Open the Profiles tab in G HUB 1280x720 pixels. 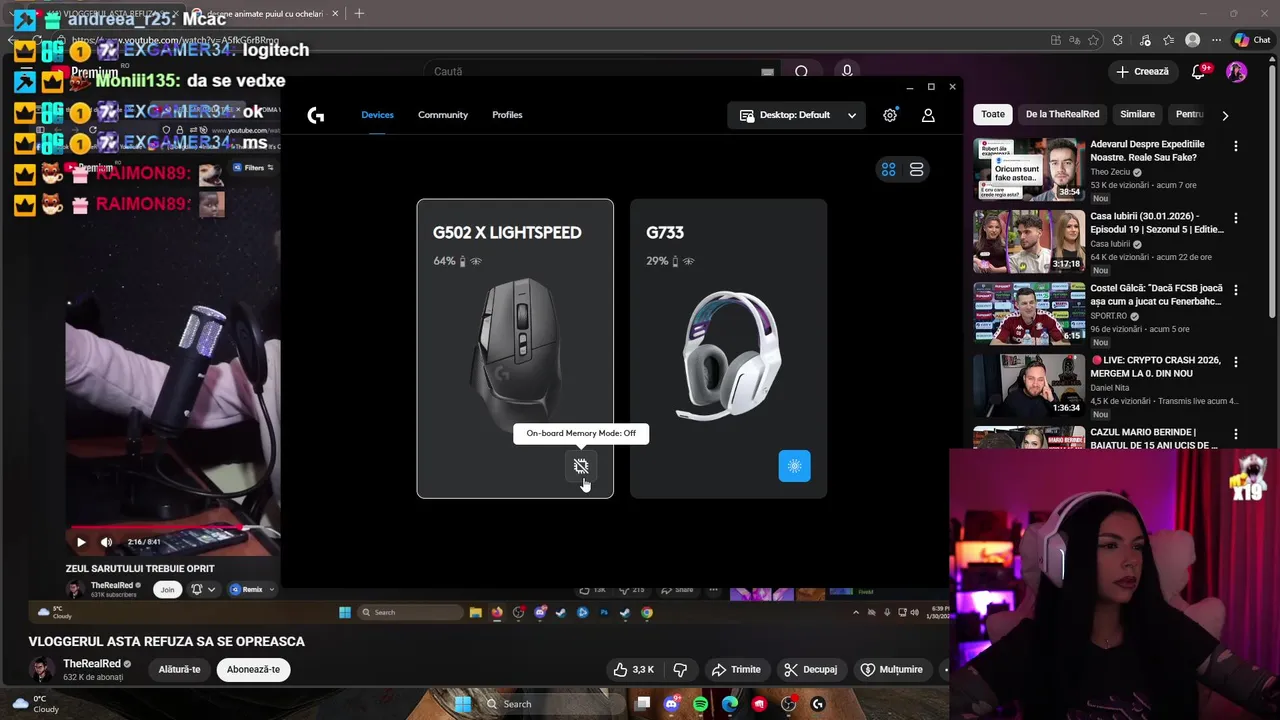tap(507, 115)
